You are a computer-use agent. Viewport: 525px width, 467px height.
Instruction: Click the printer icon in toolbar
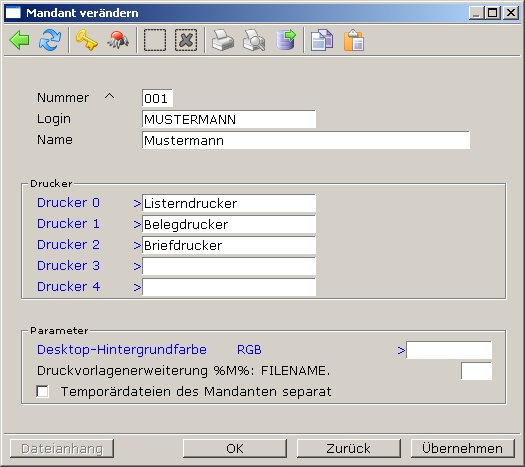point(223,40)
